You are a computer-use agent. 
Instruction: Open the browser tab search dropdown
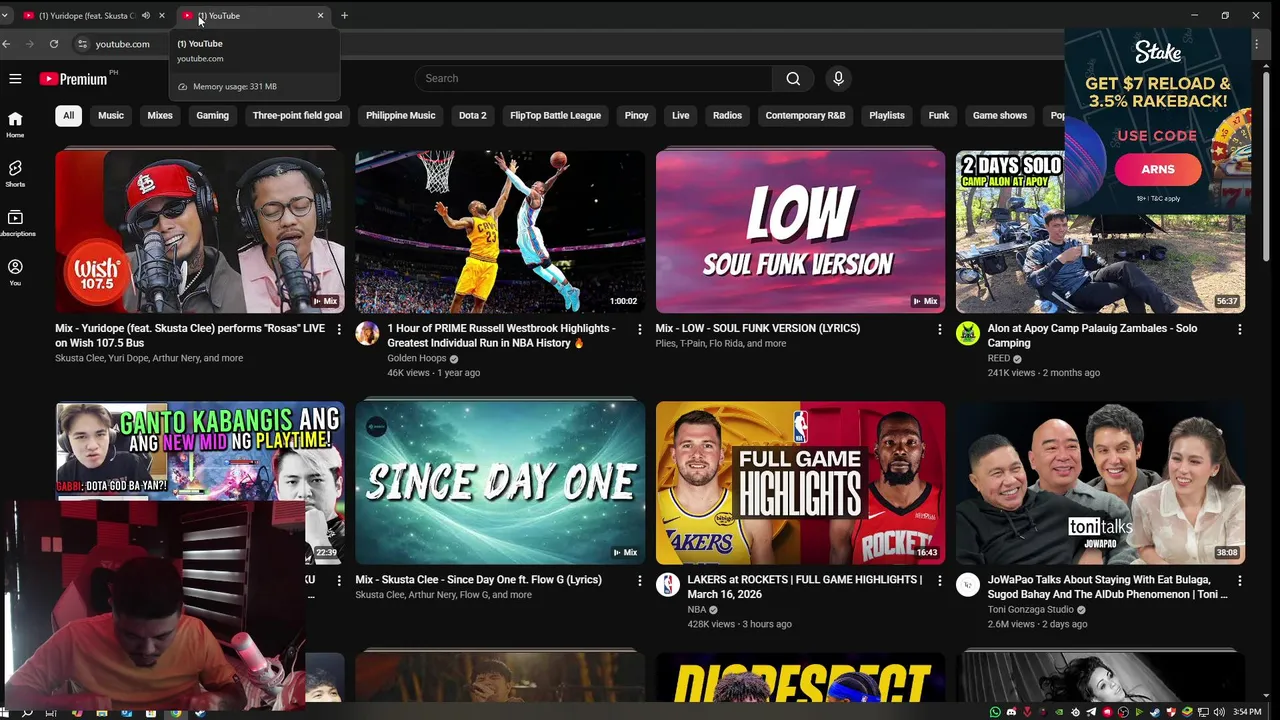pyautogui.click(x=5, y=16)
